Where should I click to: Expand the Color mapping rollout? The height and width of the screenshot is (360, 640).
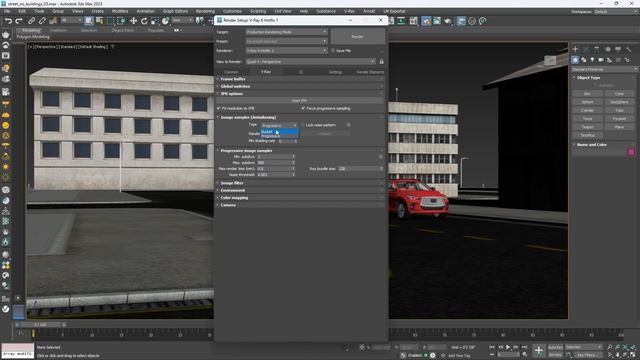click(300, 198)
